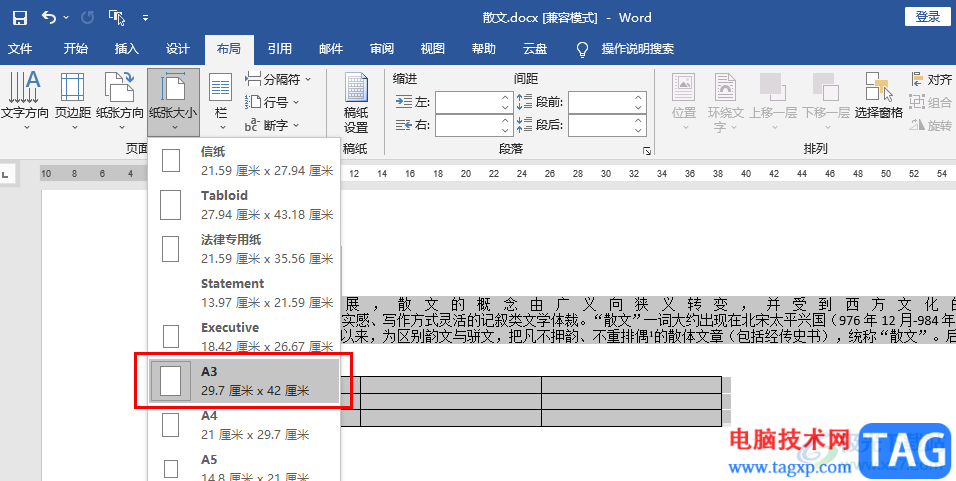Image resolution: width=956 pixels, height=481 pixels.
Task: Open 纸张方向 orientation menu
Action: coord(120,101)
